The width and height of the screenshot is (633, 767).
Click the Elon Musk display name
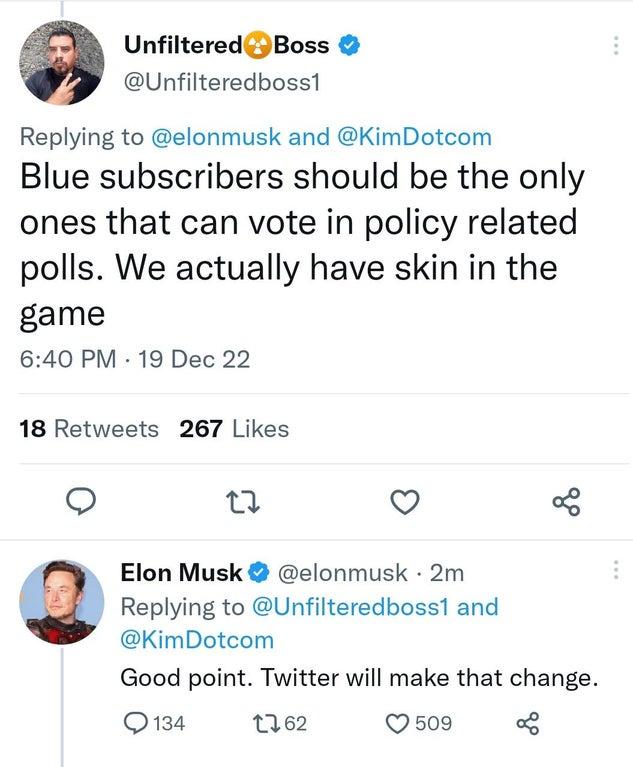181,573
